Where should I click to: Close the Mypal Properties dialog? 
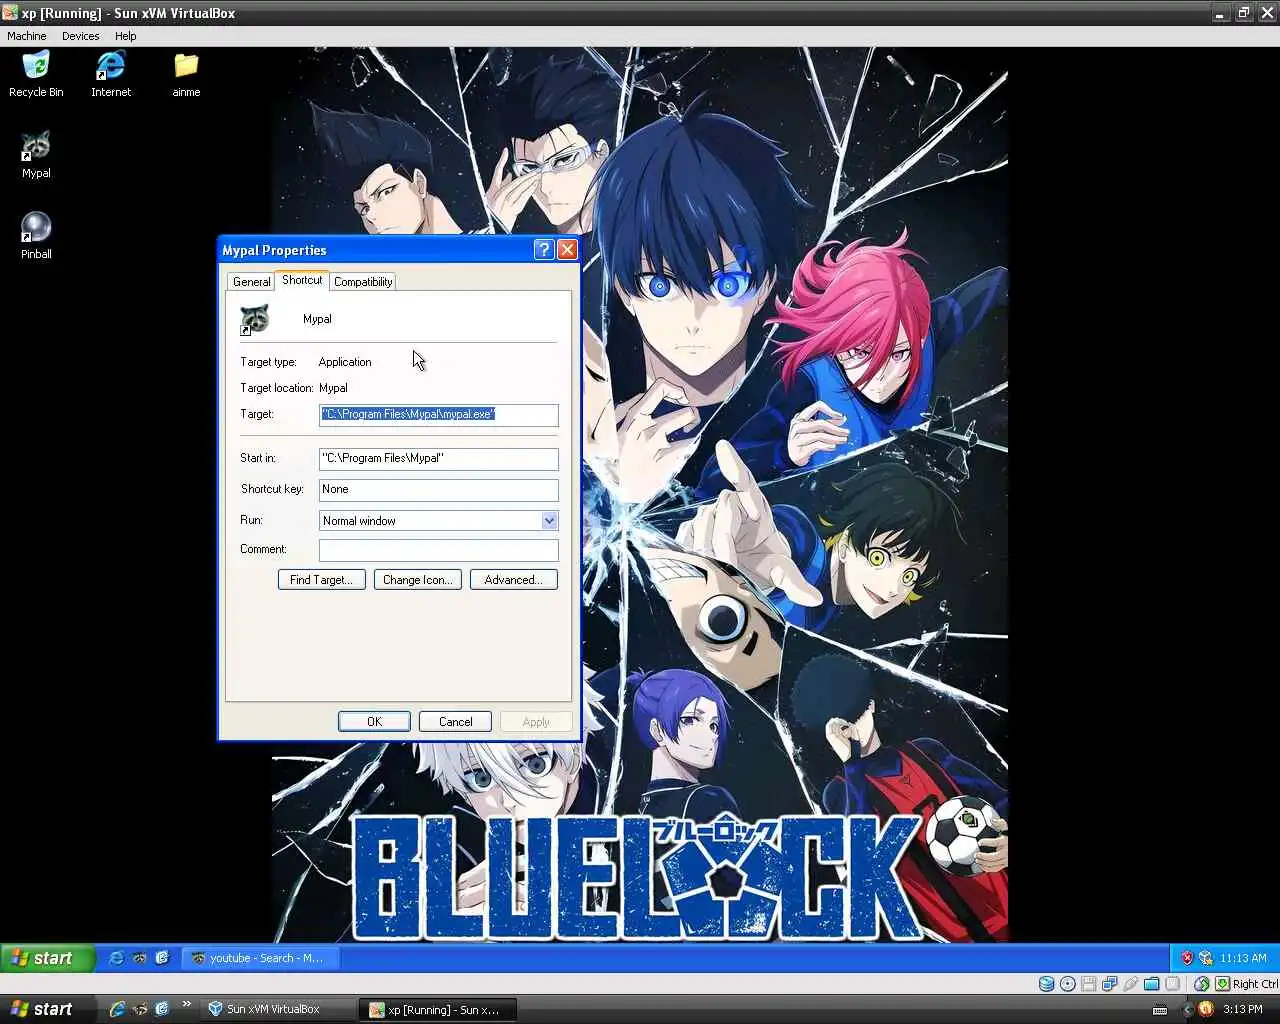567,250
